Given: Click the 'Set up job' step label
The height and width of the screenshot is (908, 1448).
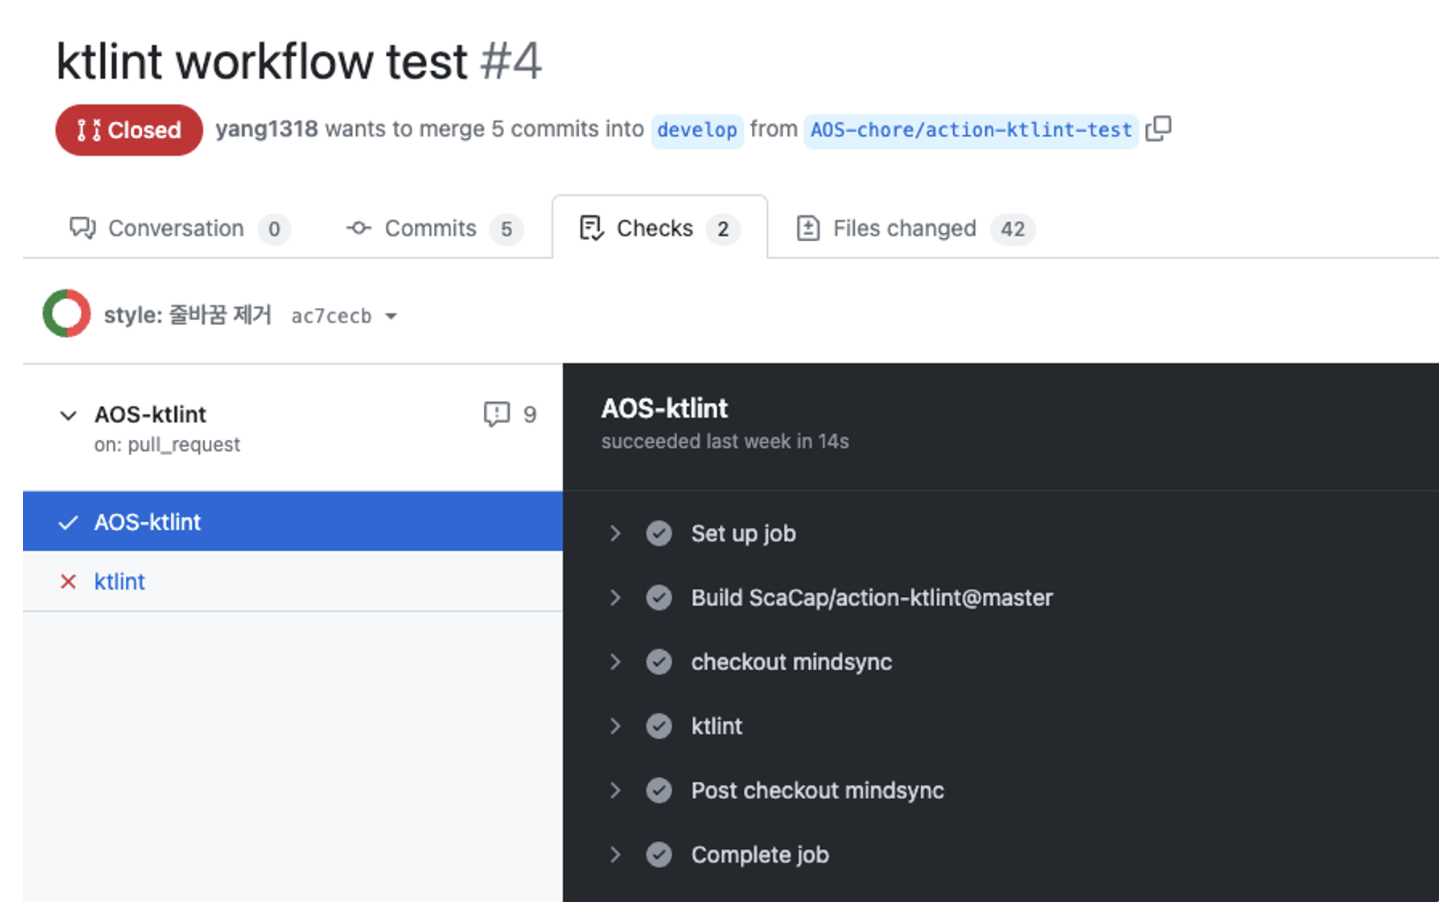Looking at the screenshot, I should 743,533.
